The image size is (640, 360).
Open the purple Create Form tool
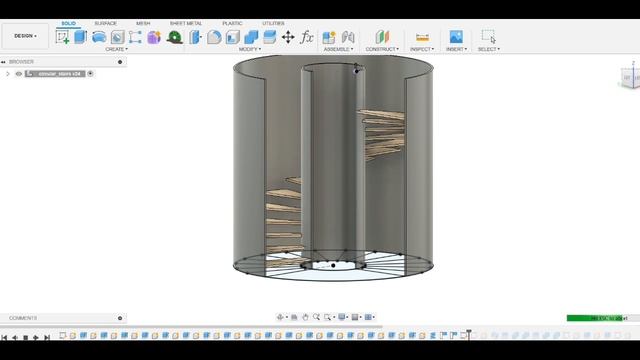pyautogui.click(x=154, y=37)
